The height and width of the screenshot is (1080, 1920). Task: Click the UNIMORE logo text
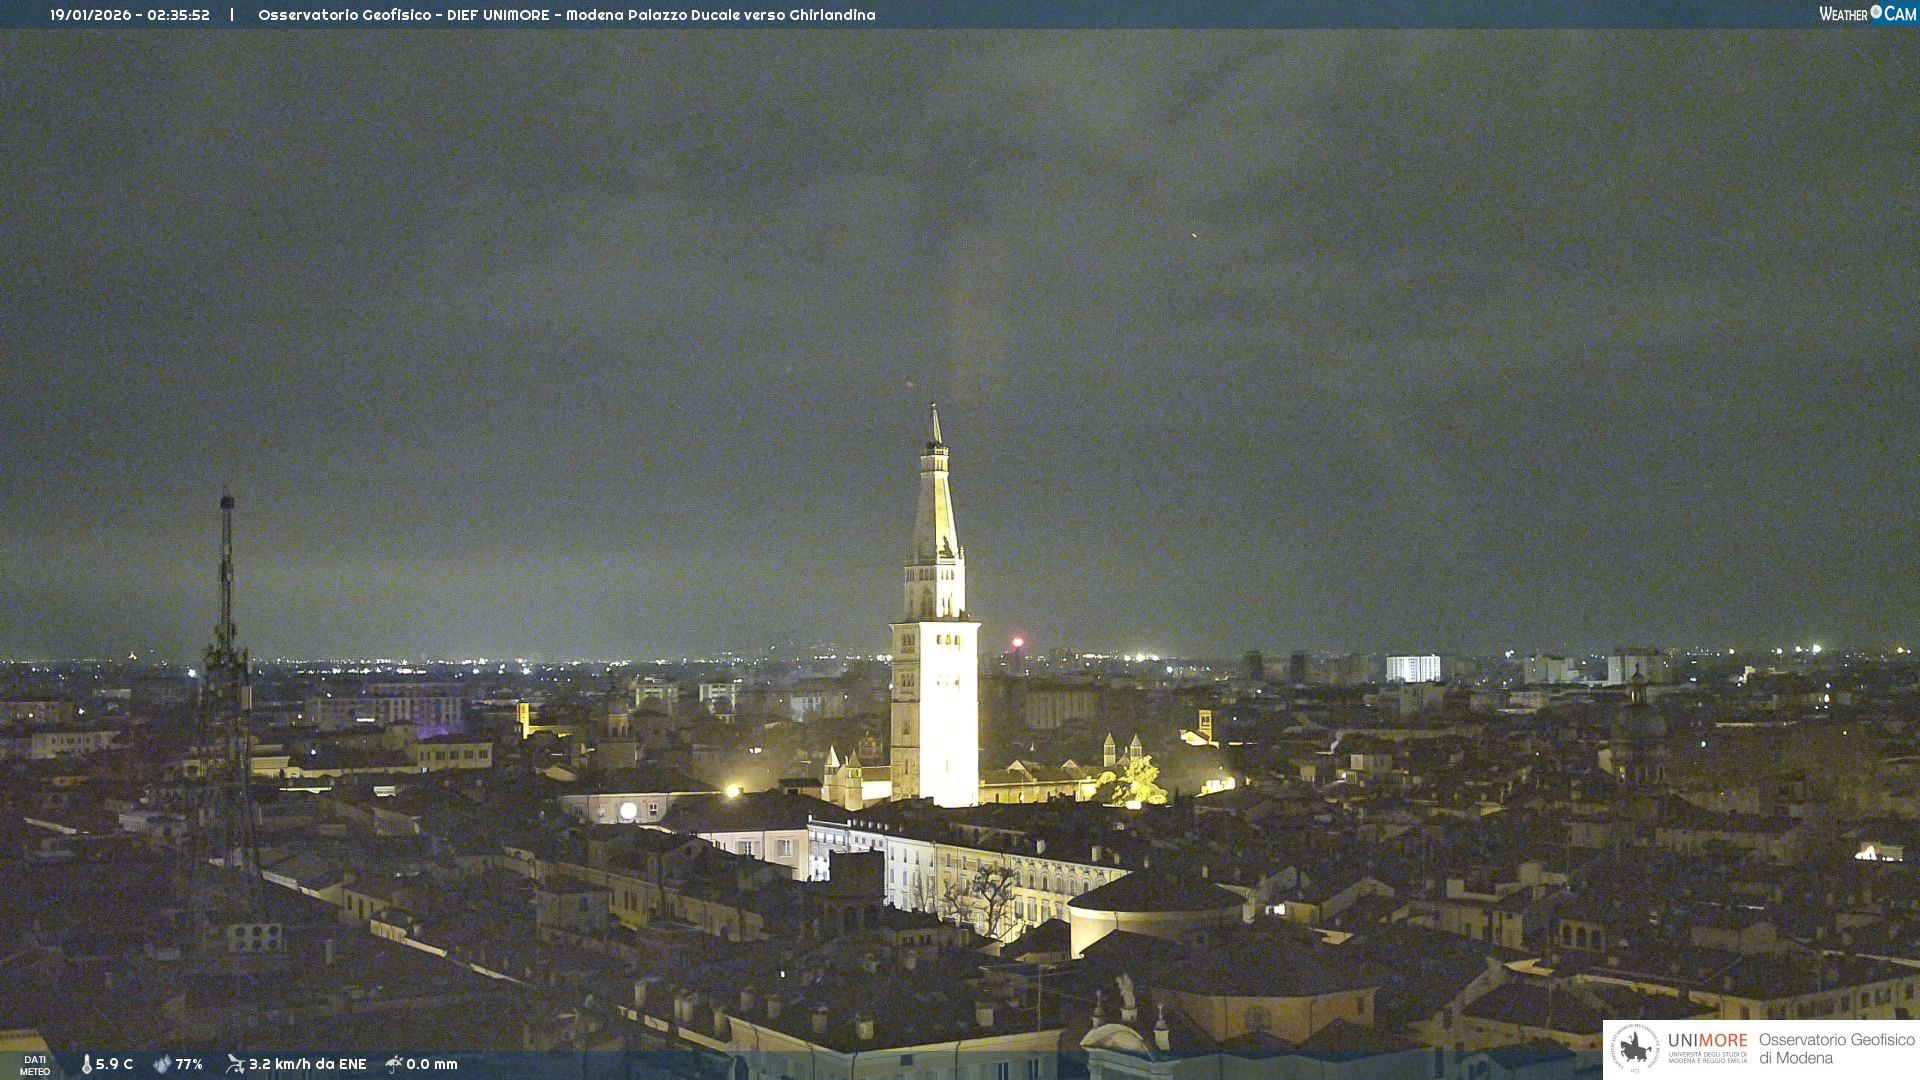tap(1707, 1042)
